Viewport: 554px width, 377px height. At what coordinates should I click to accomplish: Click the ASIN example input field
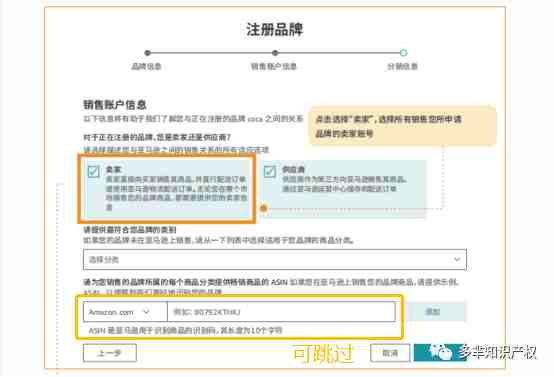coord(281,312)
